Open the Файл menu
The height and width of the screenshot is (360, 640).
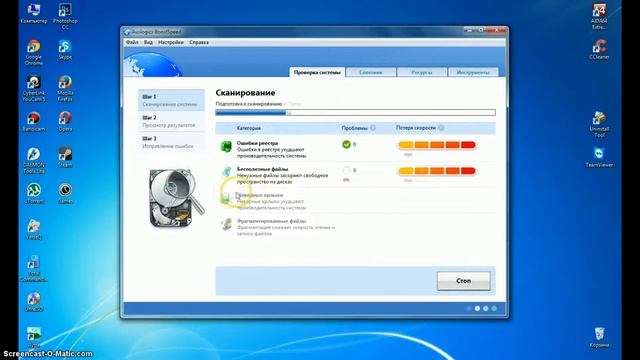point(132,42)
